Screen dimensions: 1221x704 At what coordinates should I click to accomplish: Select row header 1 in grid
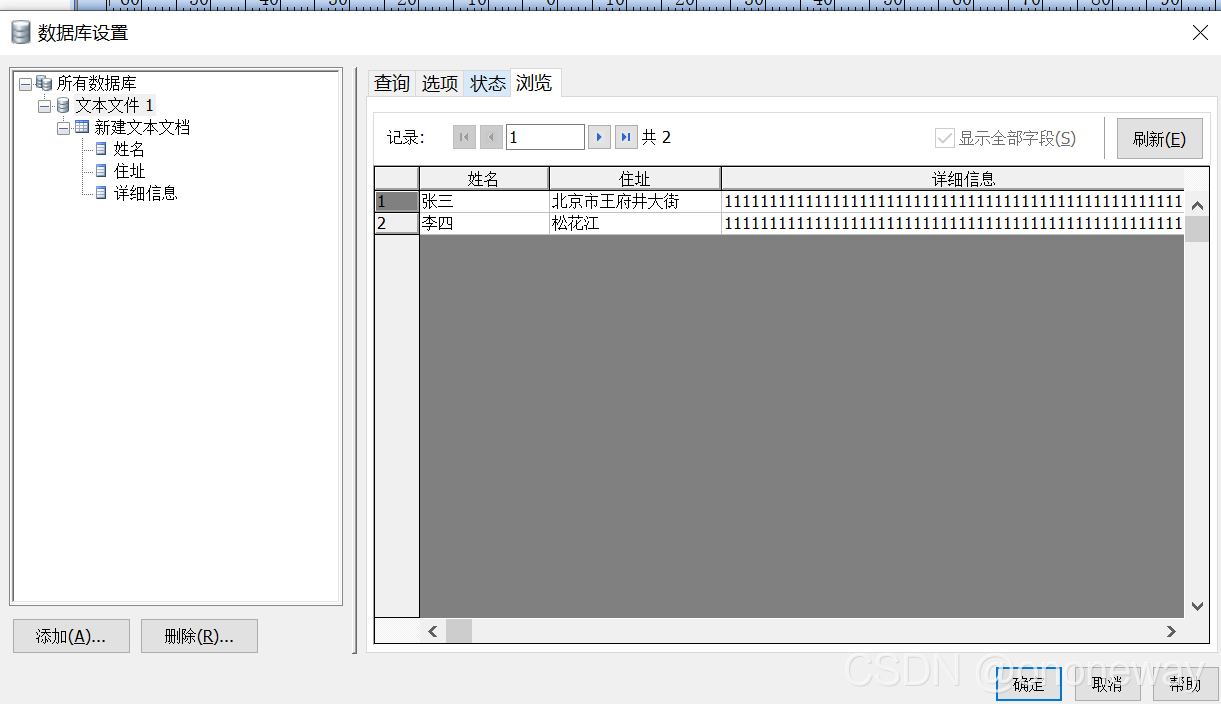coord(397,202)
